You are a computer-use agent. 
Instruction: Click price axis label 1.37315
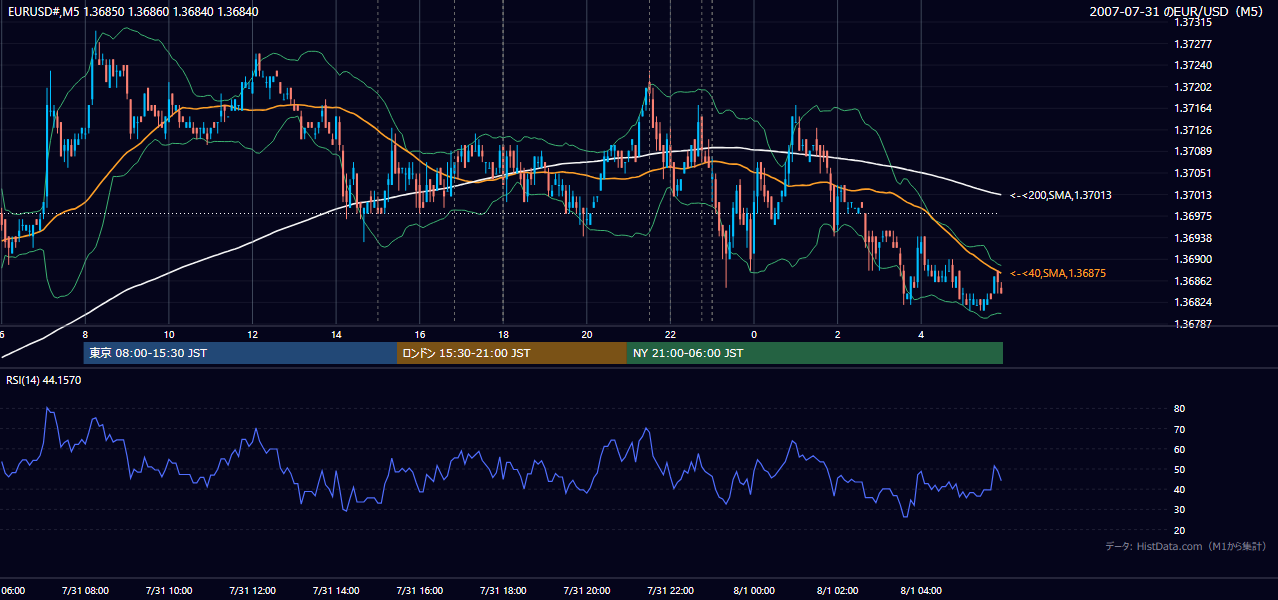(1193, 22)
